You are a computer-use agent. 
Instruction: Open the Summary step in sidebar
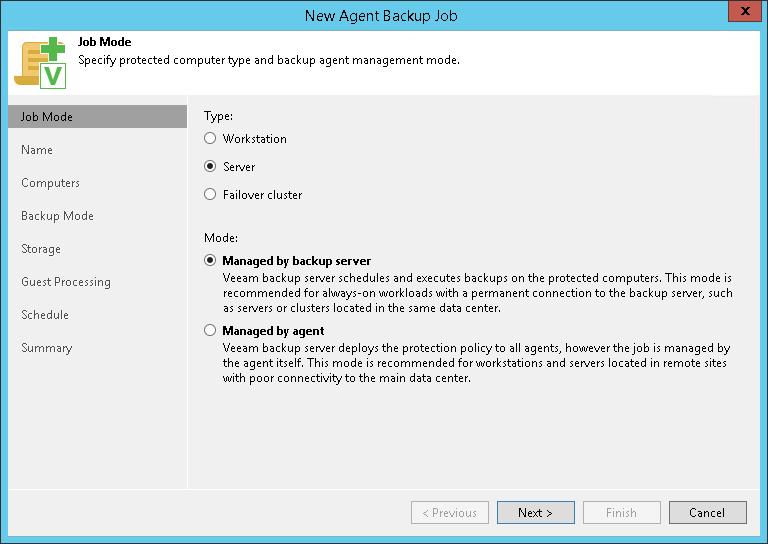[x=47, y=348]
